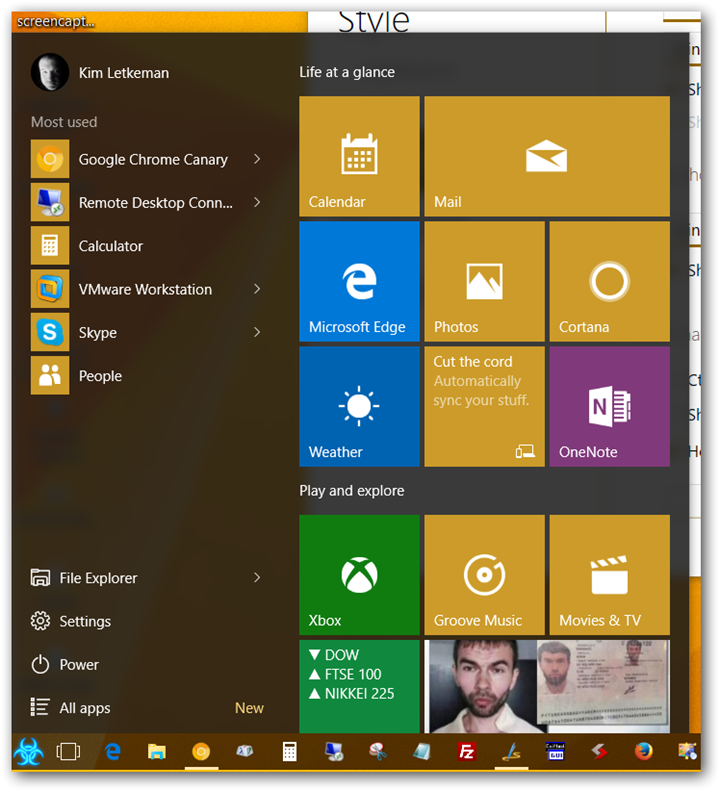Open the stock tile showing DOW
720x791 pixels.
coord(359,687)
